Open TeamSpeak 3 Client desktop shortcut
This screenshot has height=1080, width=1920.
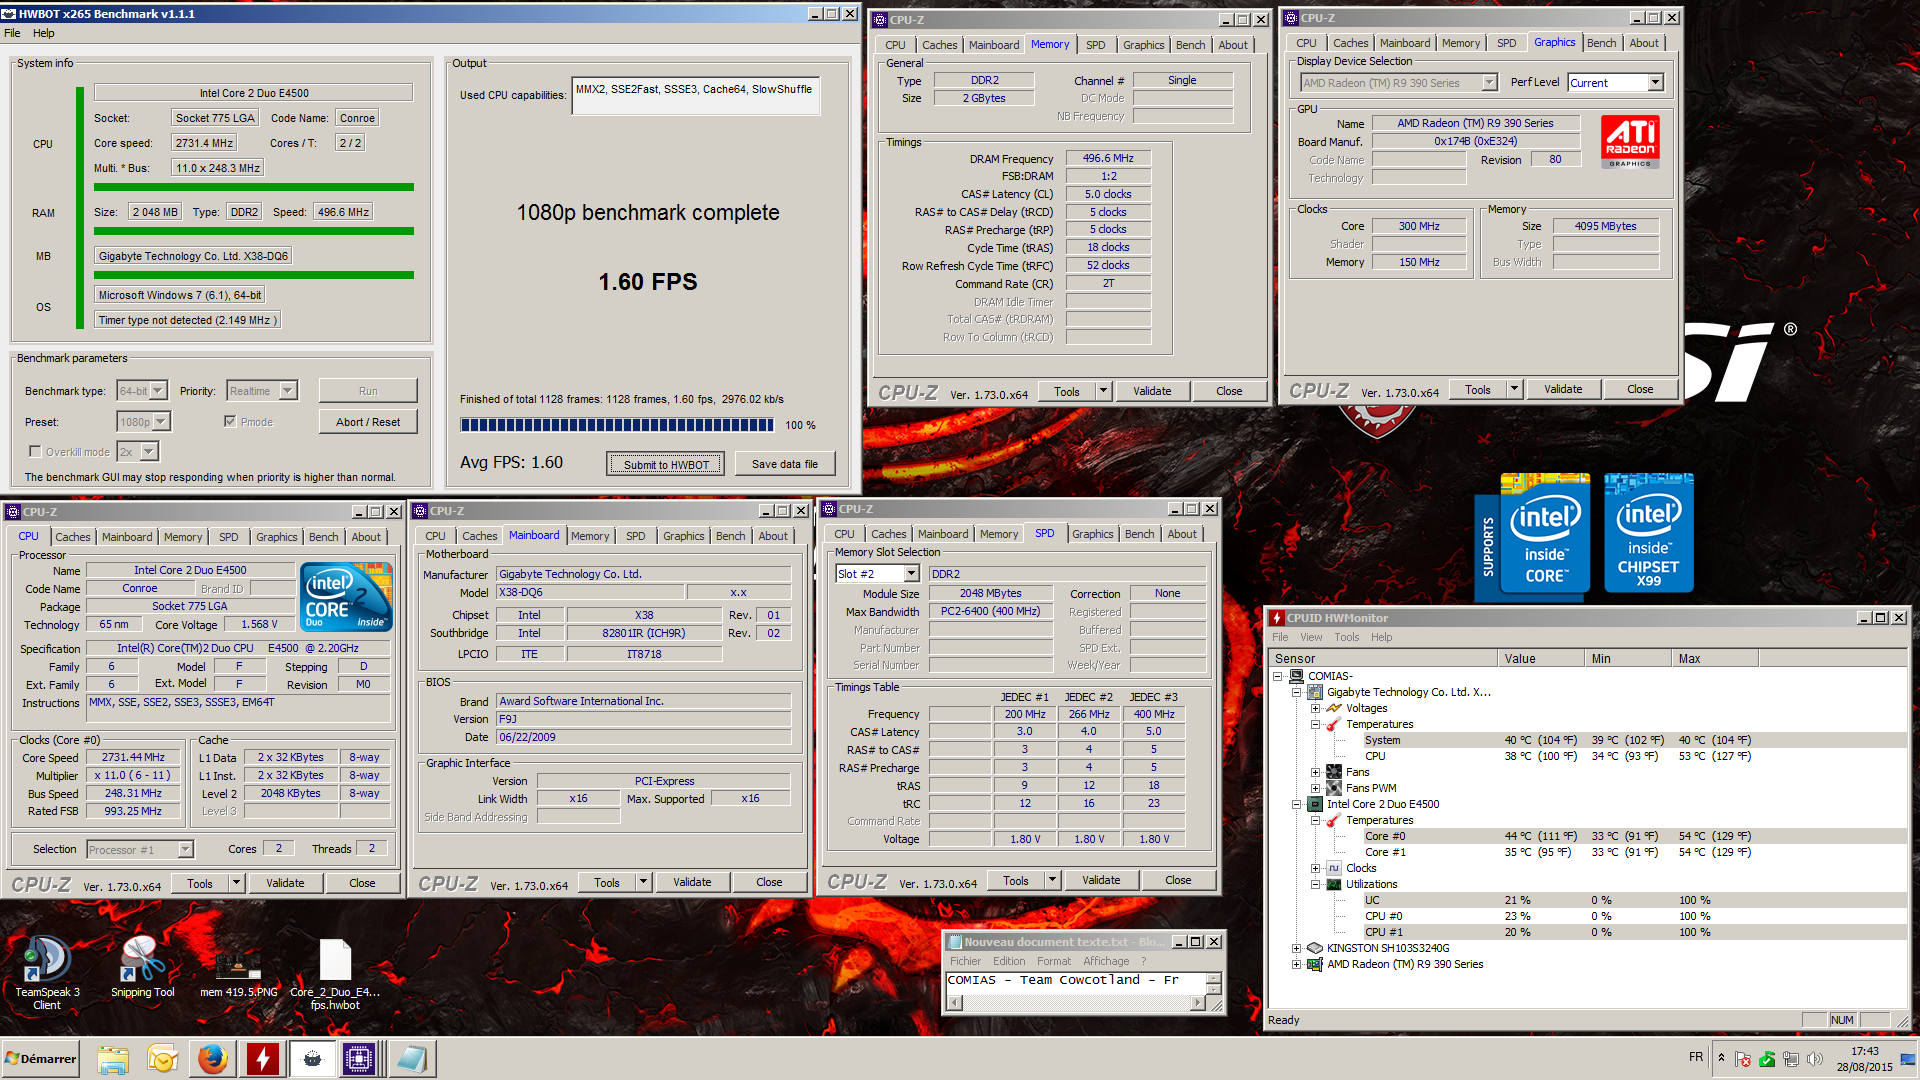[x=46, y=972]
